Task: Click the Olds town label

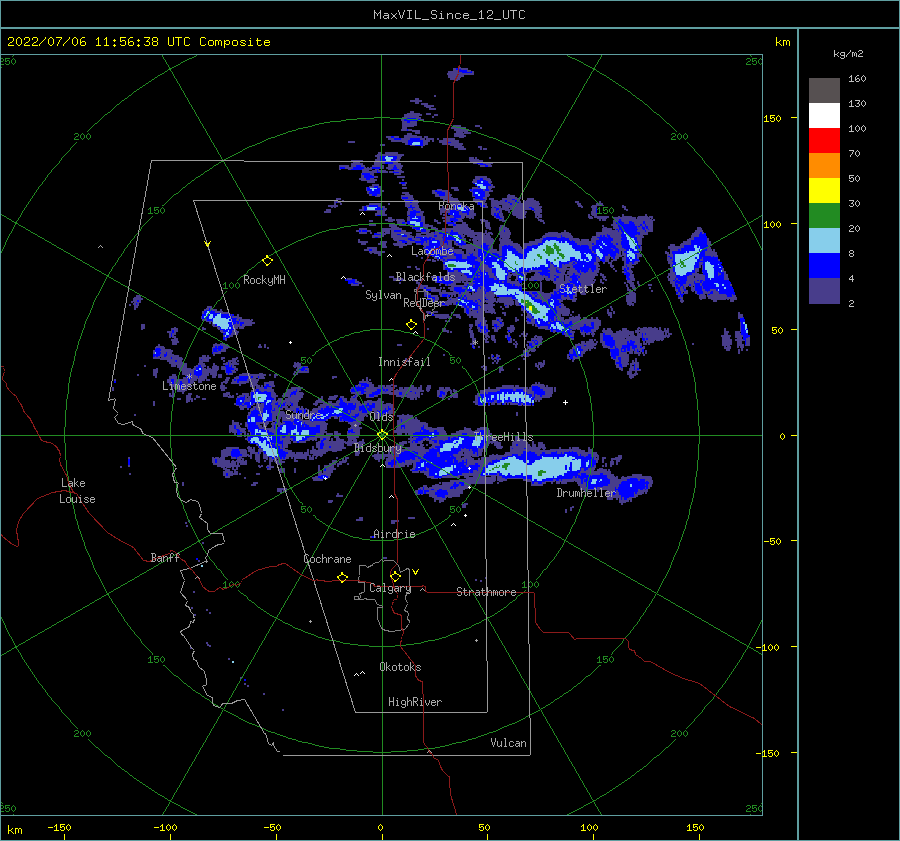Action: coord(381,417)
